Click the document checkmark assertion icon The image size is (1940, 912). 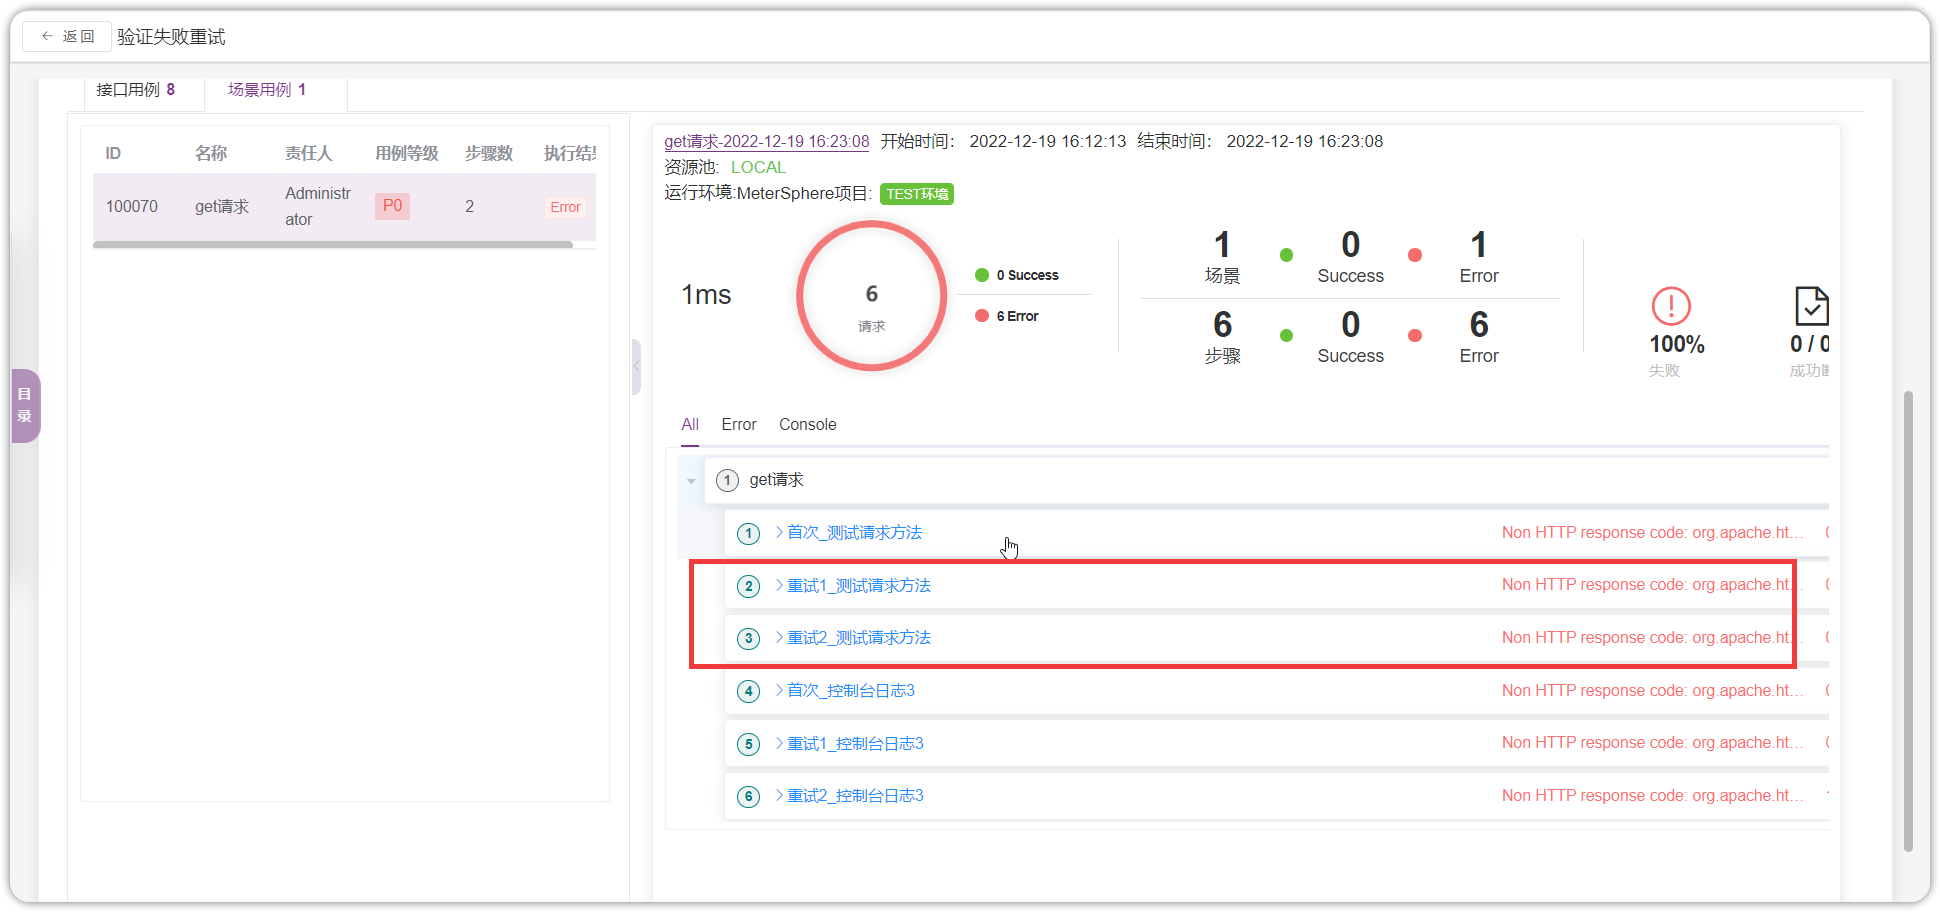pos(1811,306)
